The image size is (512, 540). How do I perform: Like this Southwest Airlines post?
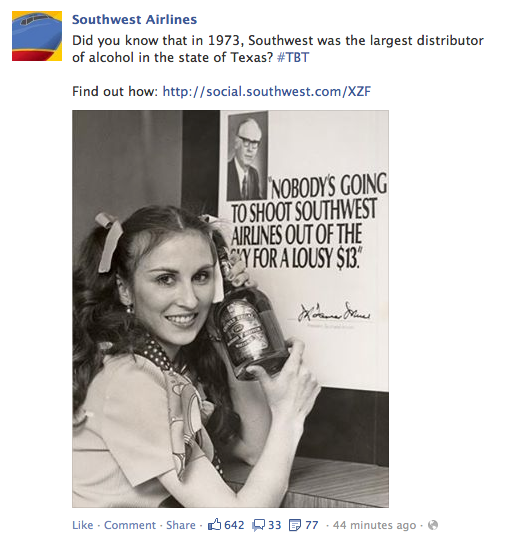83,525
